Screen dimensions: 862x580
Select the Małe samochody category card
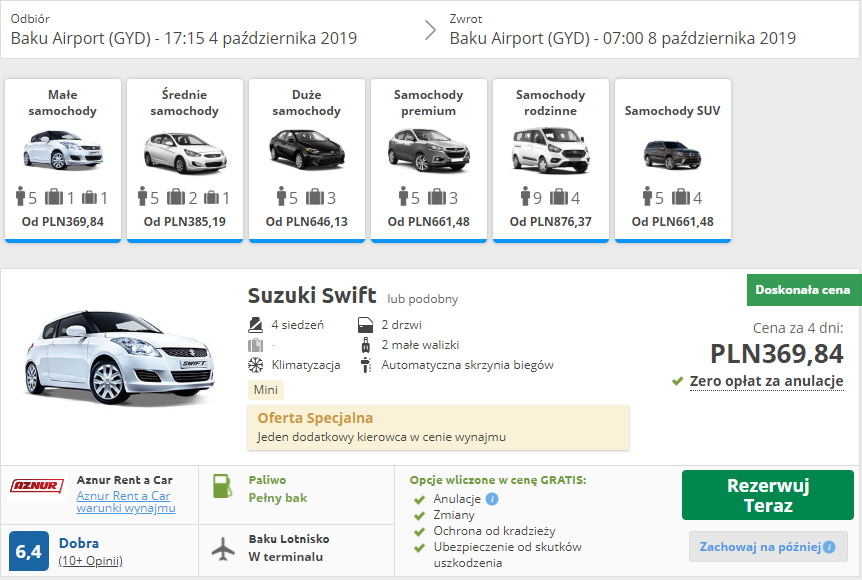point(63,160)
